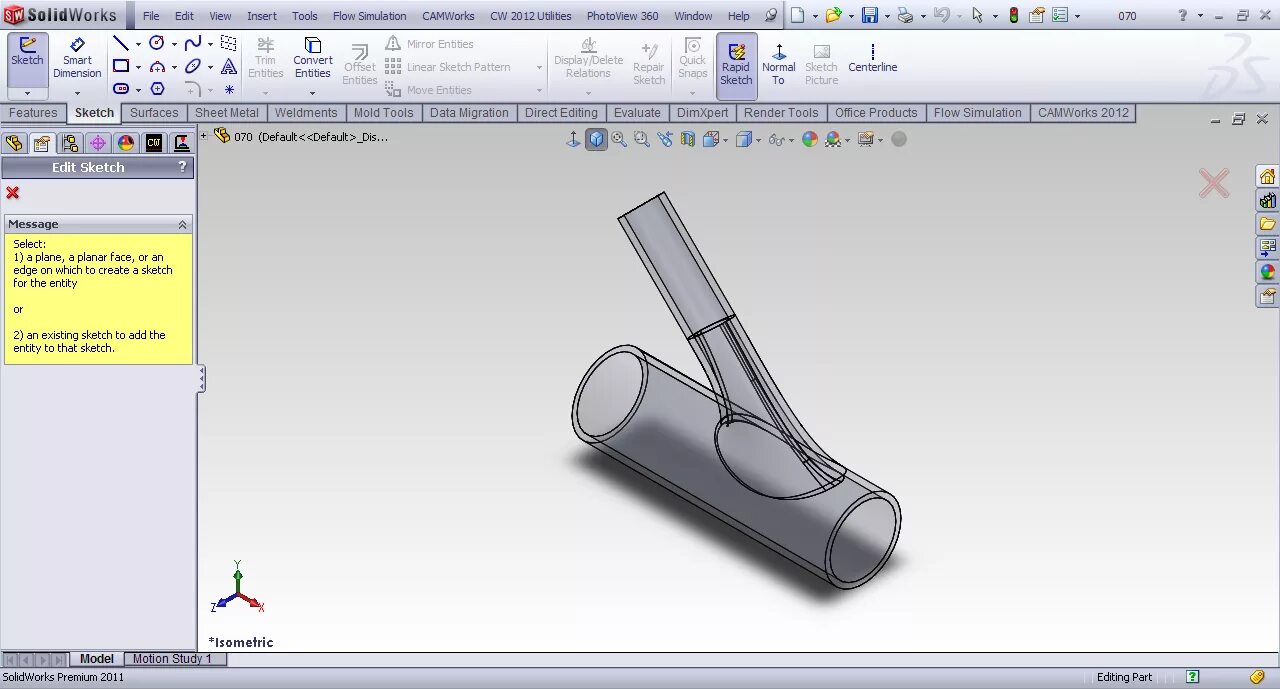The width and height of the screenshot is (1280, 689).
Task: Open Save button dropdown arrow
Action: 887,16
